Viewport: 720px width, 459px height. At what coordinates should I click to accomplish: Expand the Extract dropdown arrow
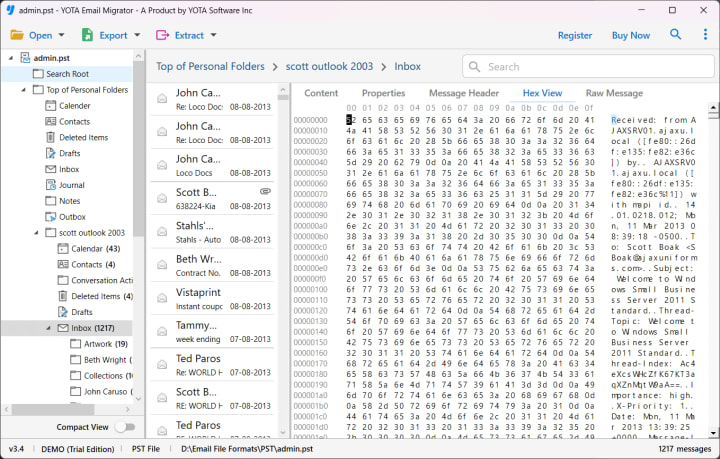[213, 35]
